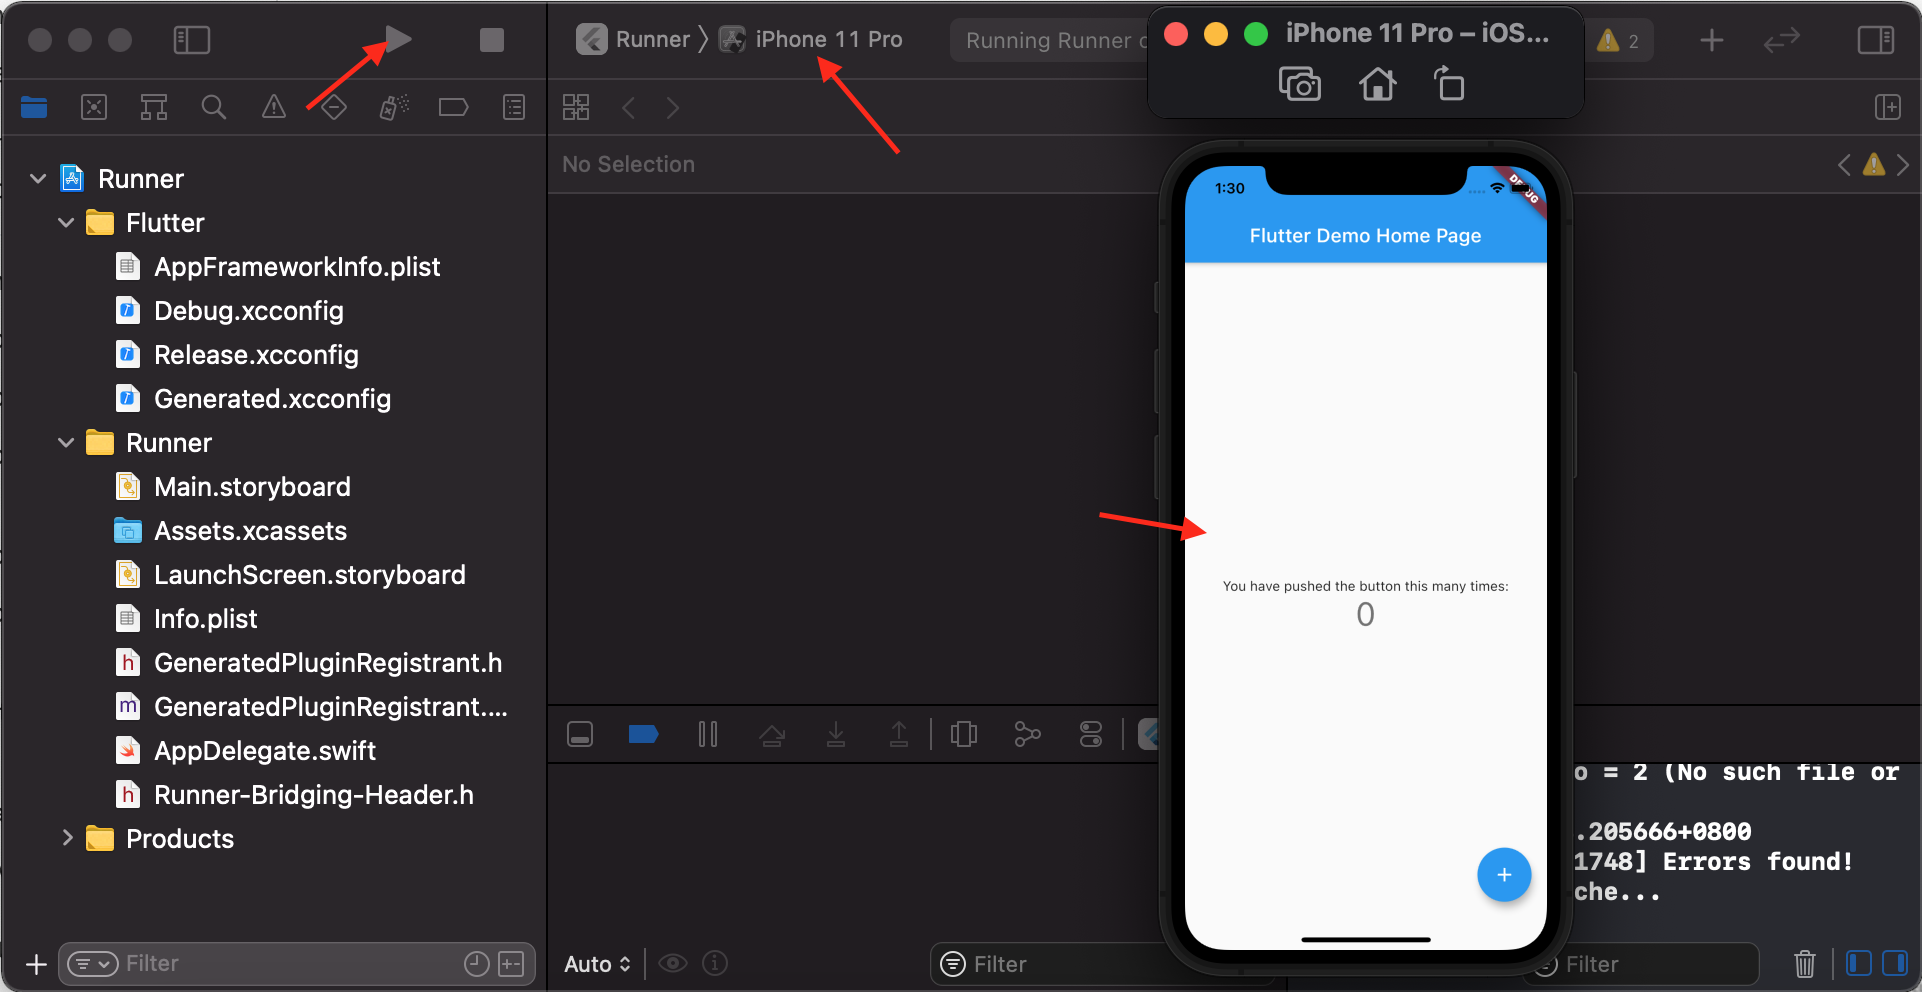Open GeneratedPluginRegistrant.m file

click(x=330, y=707)
